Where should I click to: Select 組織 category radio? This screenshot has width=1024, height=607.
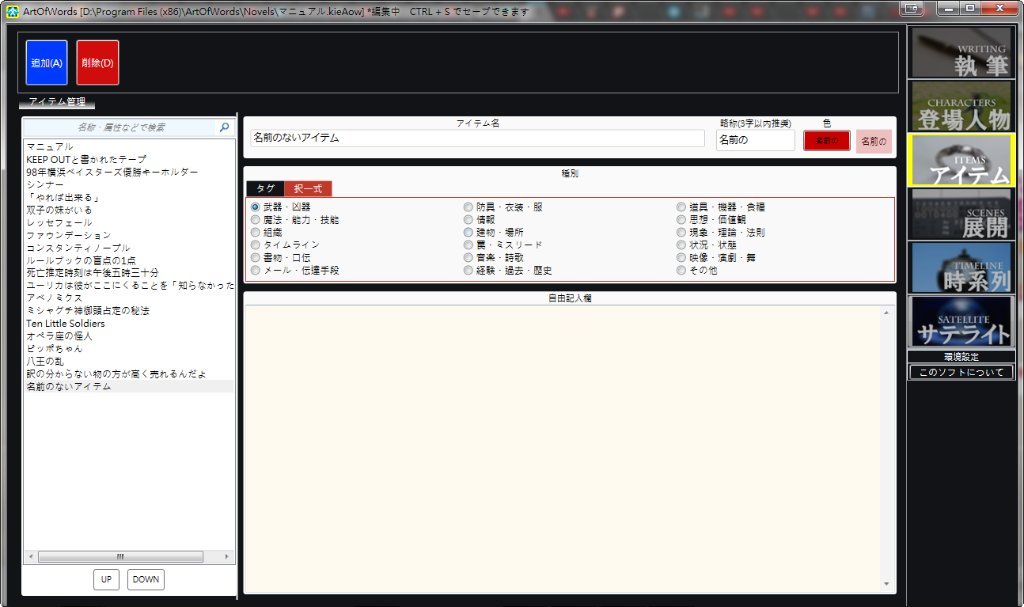pos(255,232)
